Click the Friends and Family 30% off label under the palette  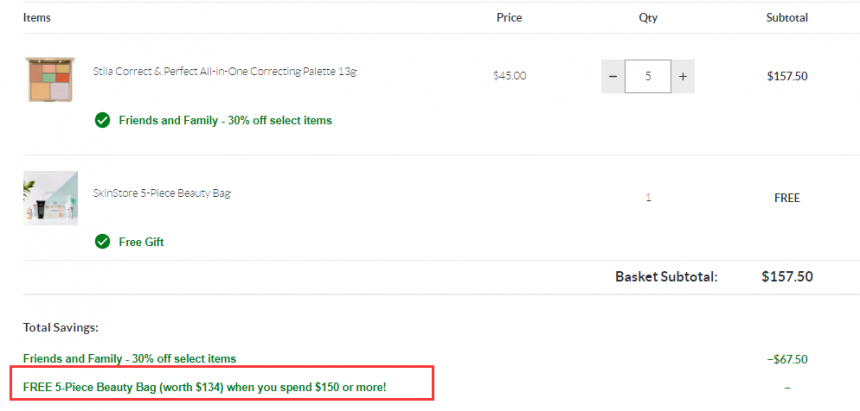[225, 121]
